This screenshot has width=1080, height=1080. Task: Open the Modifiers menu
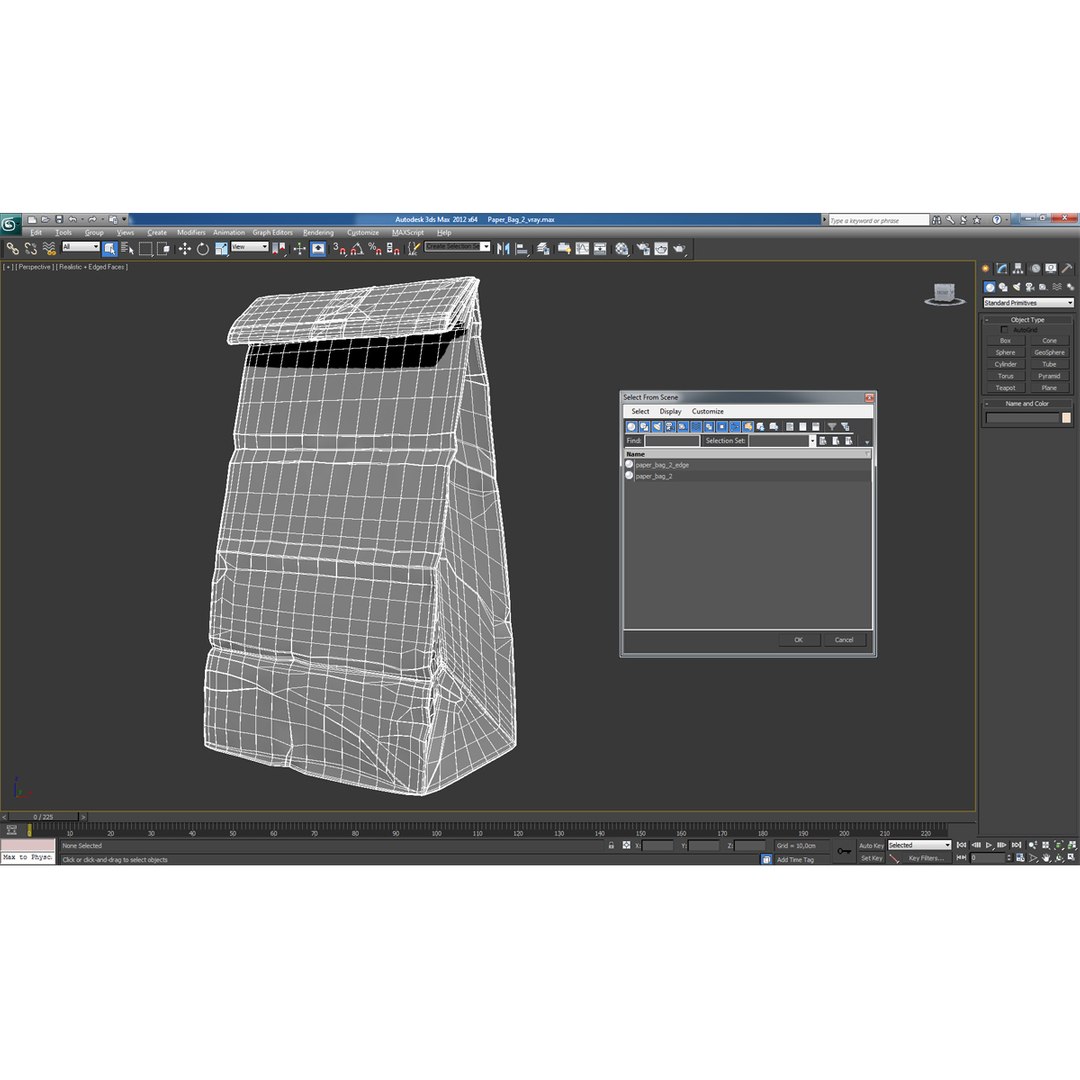191,233
